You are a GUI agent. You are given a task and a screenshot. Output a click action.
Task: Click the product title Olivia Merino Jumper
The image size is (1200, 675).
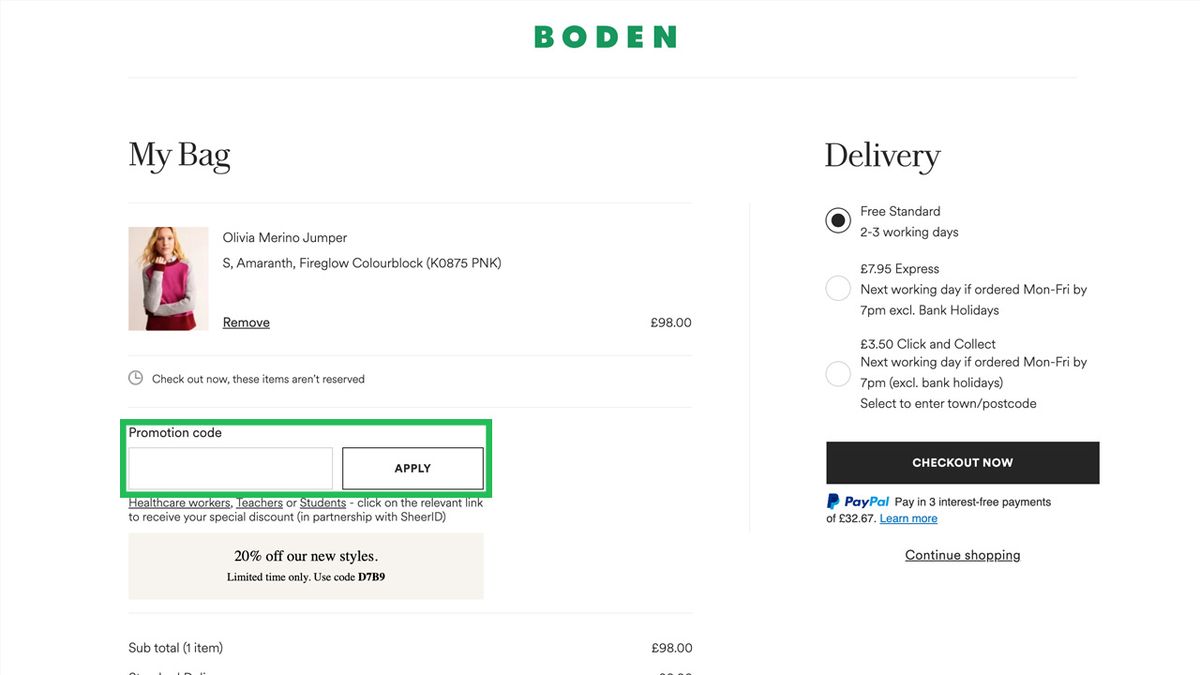pyautogui.click(x=284, y=237)
